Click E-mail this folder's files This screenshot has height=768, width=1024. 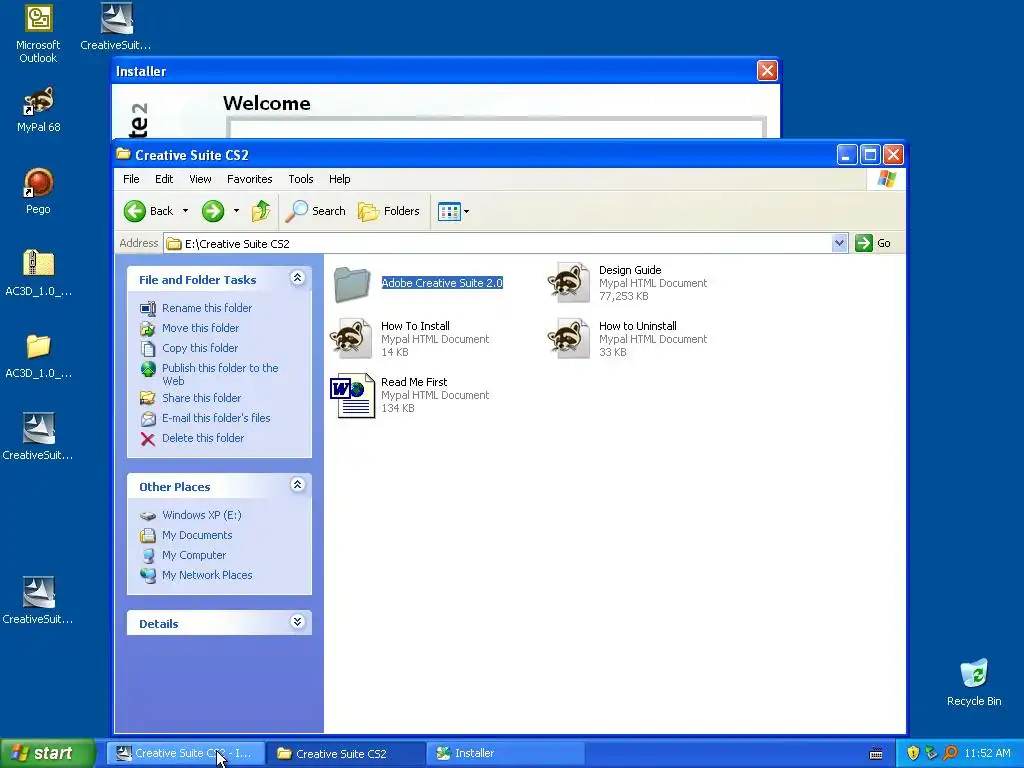[216, 418]
